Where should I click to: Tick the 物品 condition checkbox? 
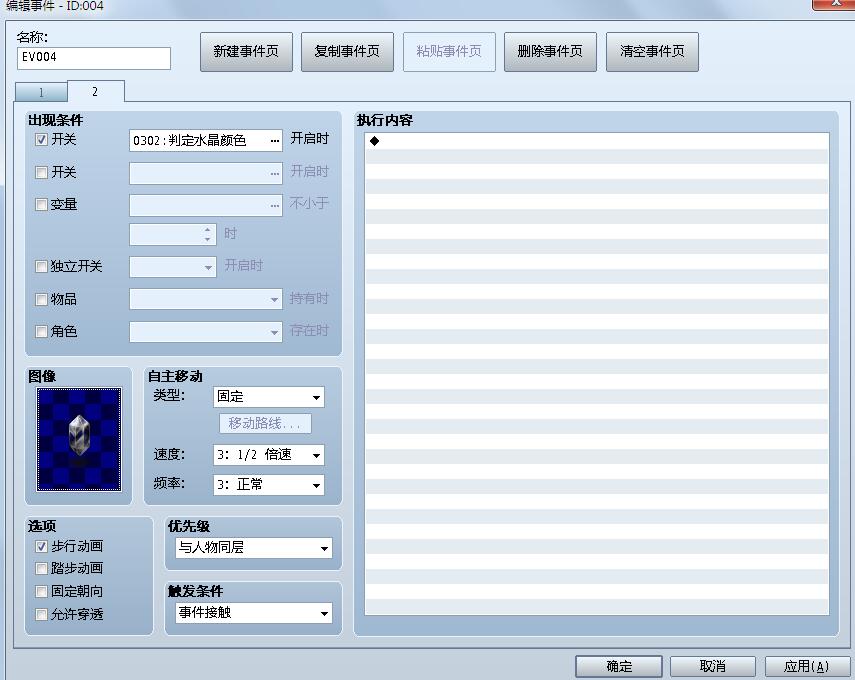[x=41, y=299]
